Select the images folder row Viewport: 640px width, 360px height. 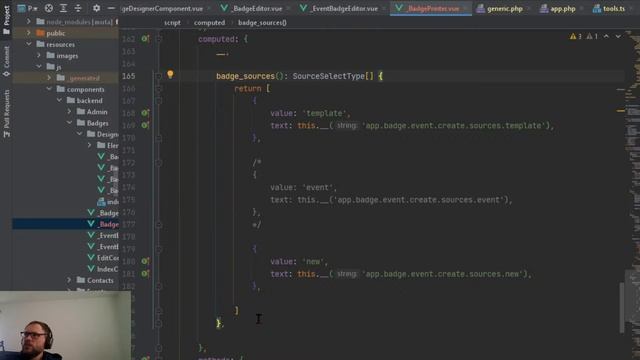click(x=65, y=56)
